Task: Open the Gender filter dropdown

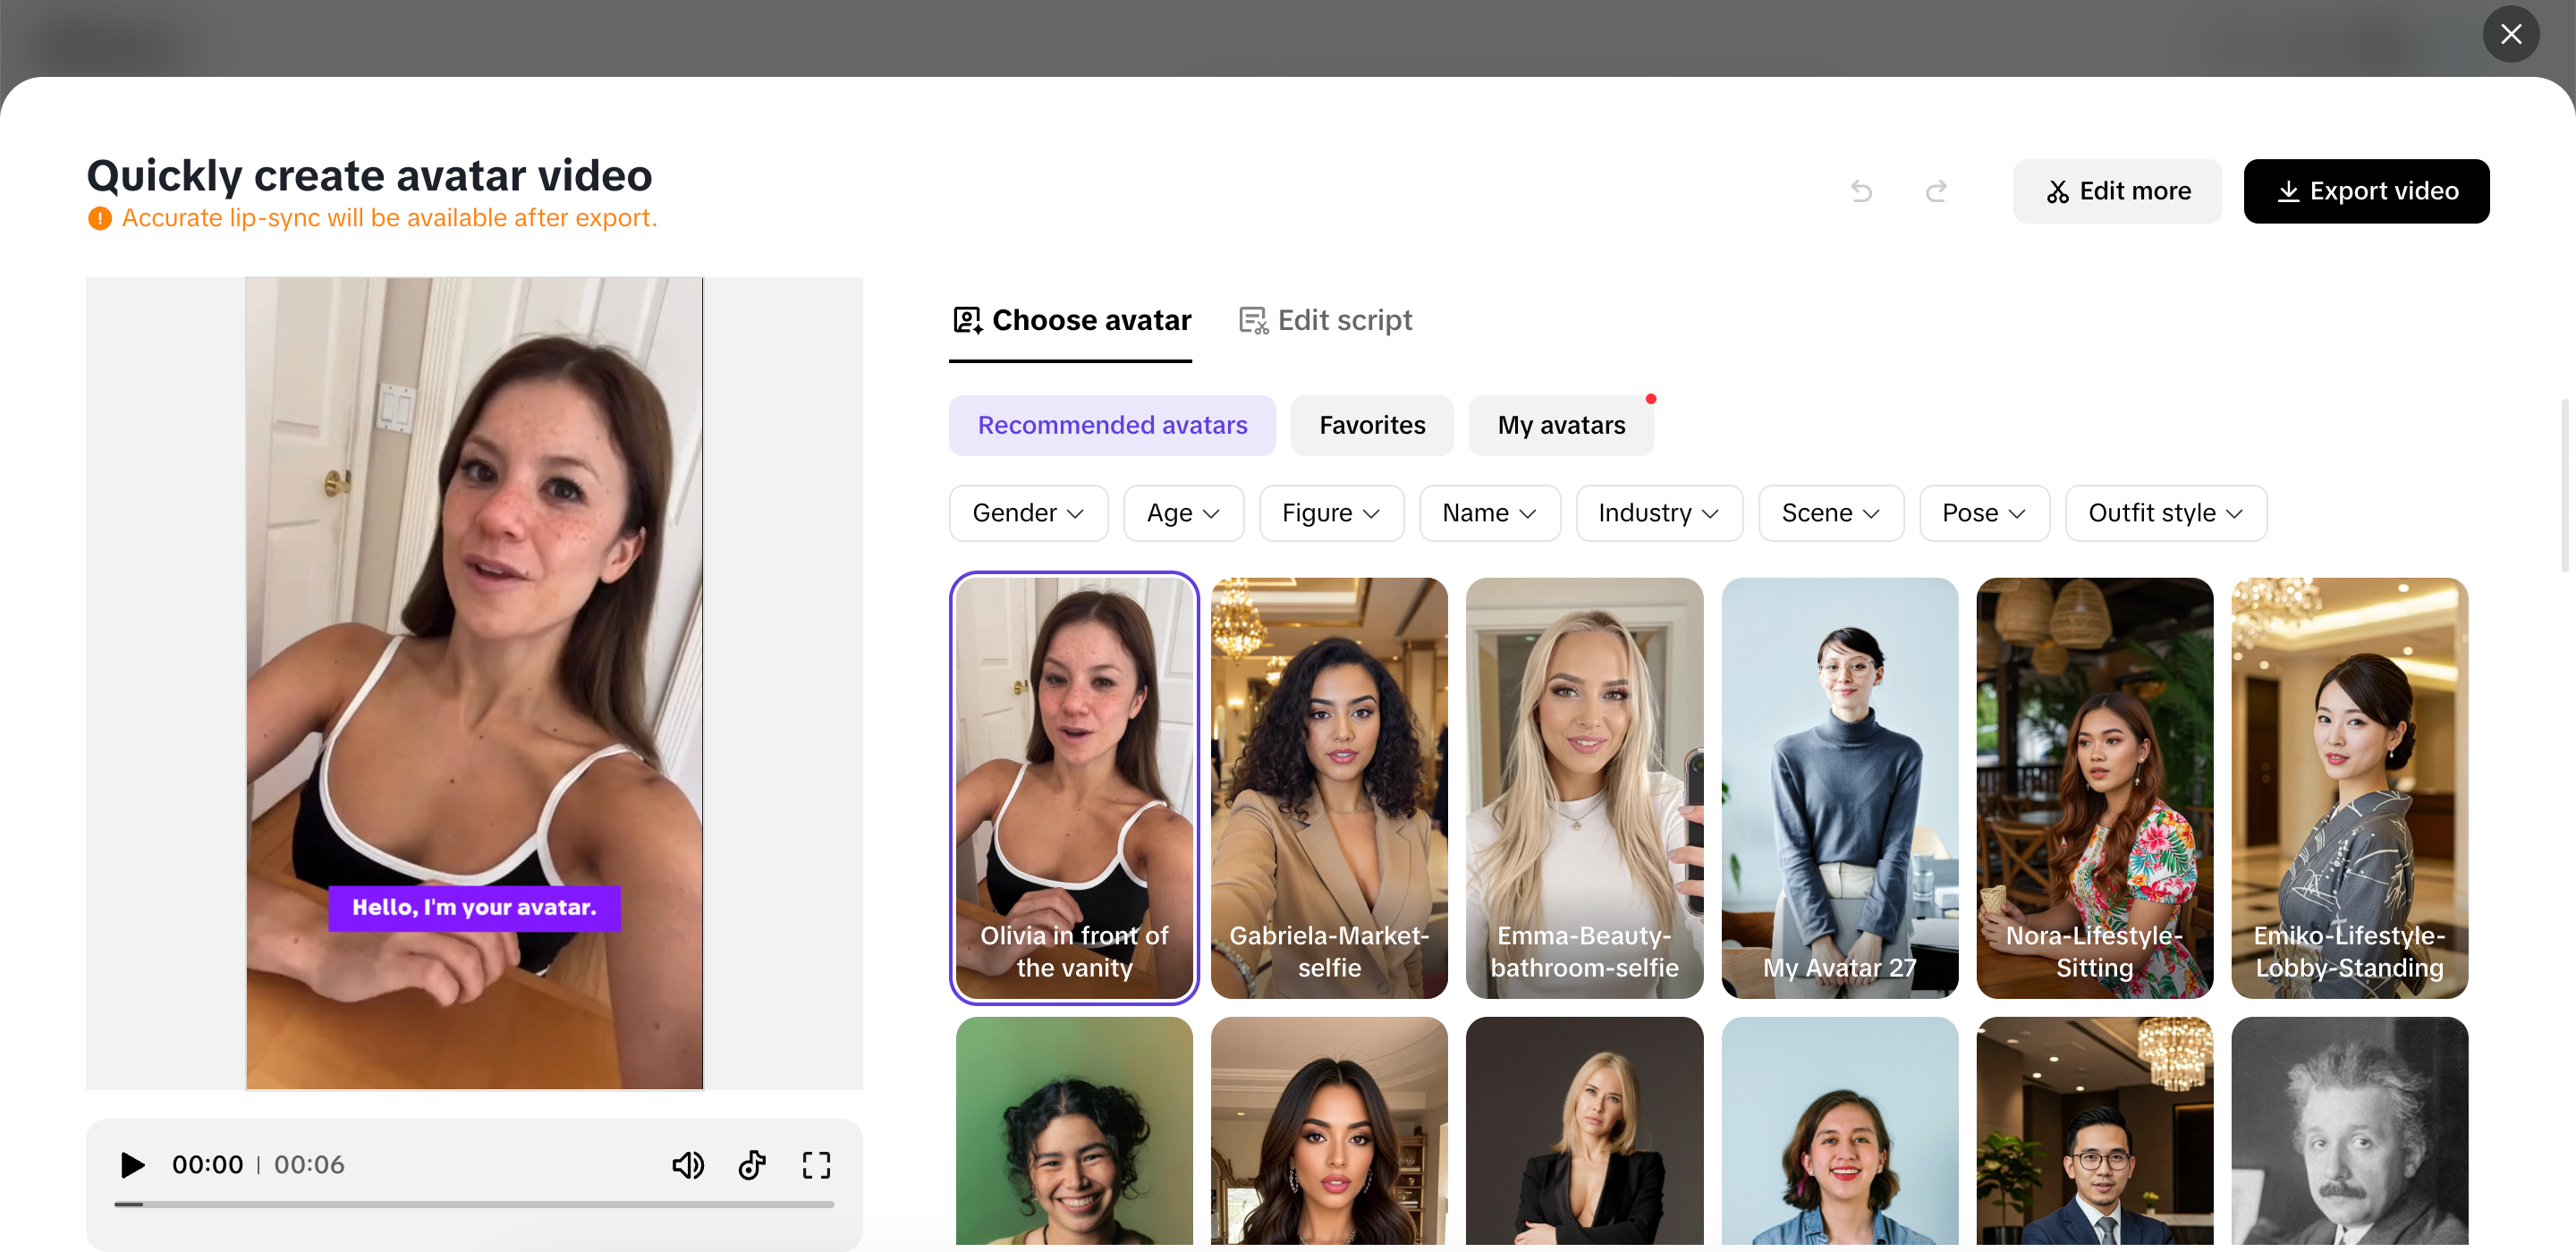Action: pos(1027,513)
